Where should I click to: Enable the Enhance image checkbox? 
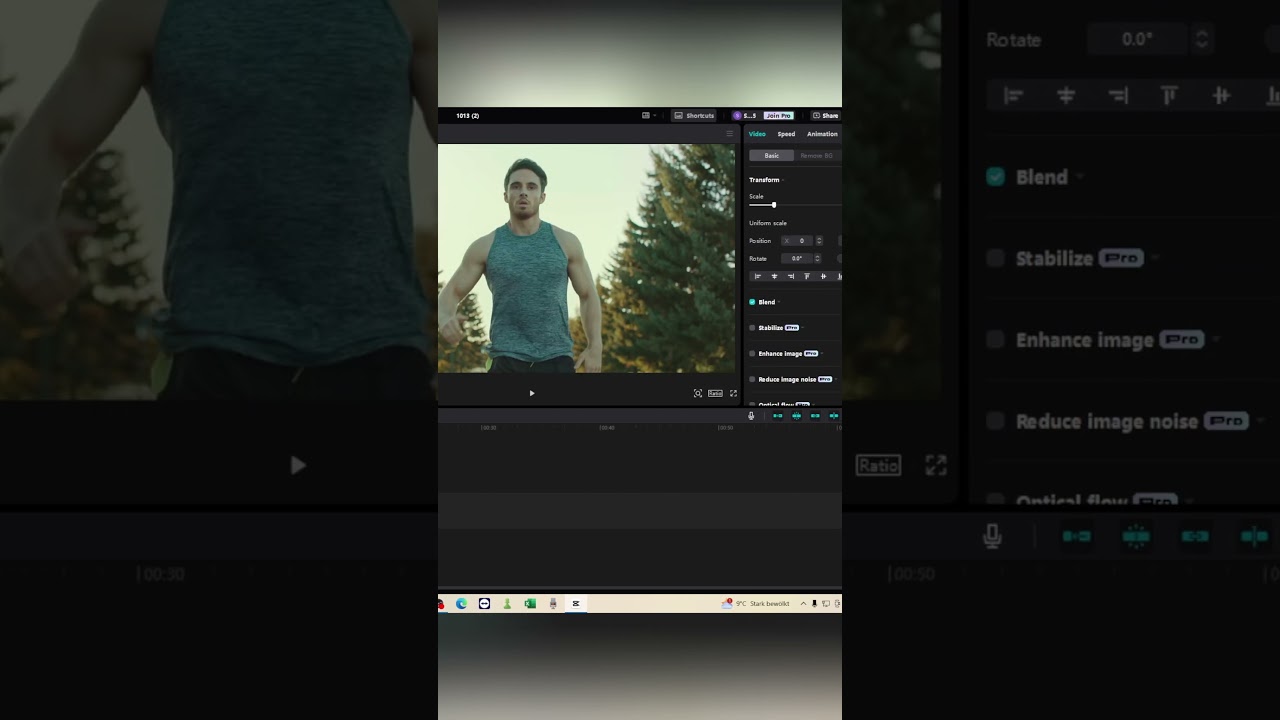click(752, 354)
